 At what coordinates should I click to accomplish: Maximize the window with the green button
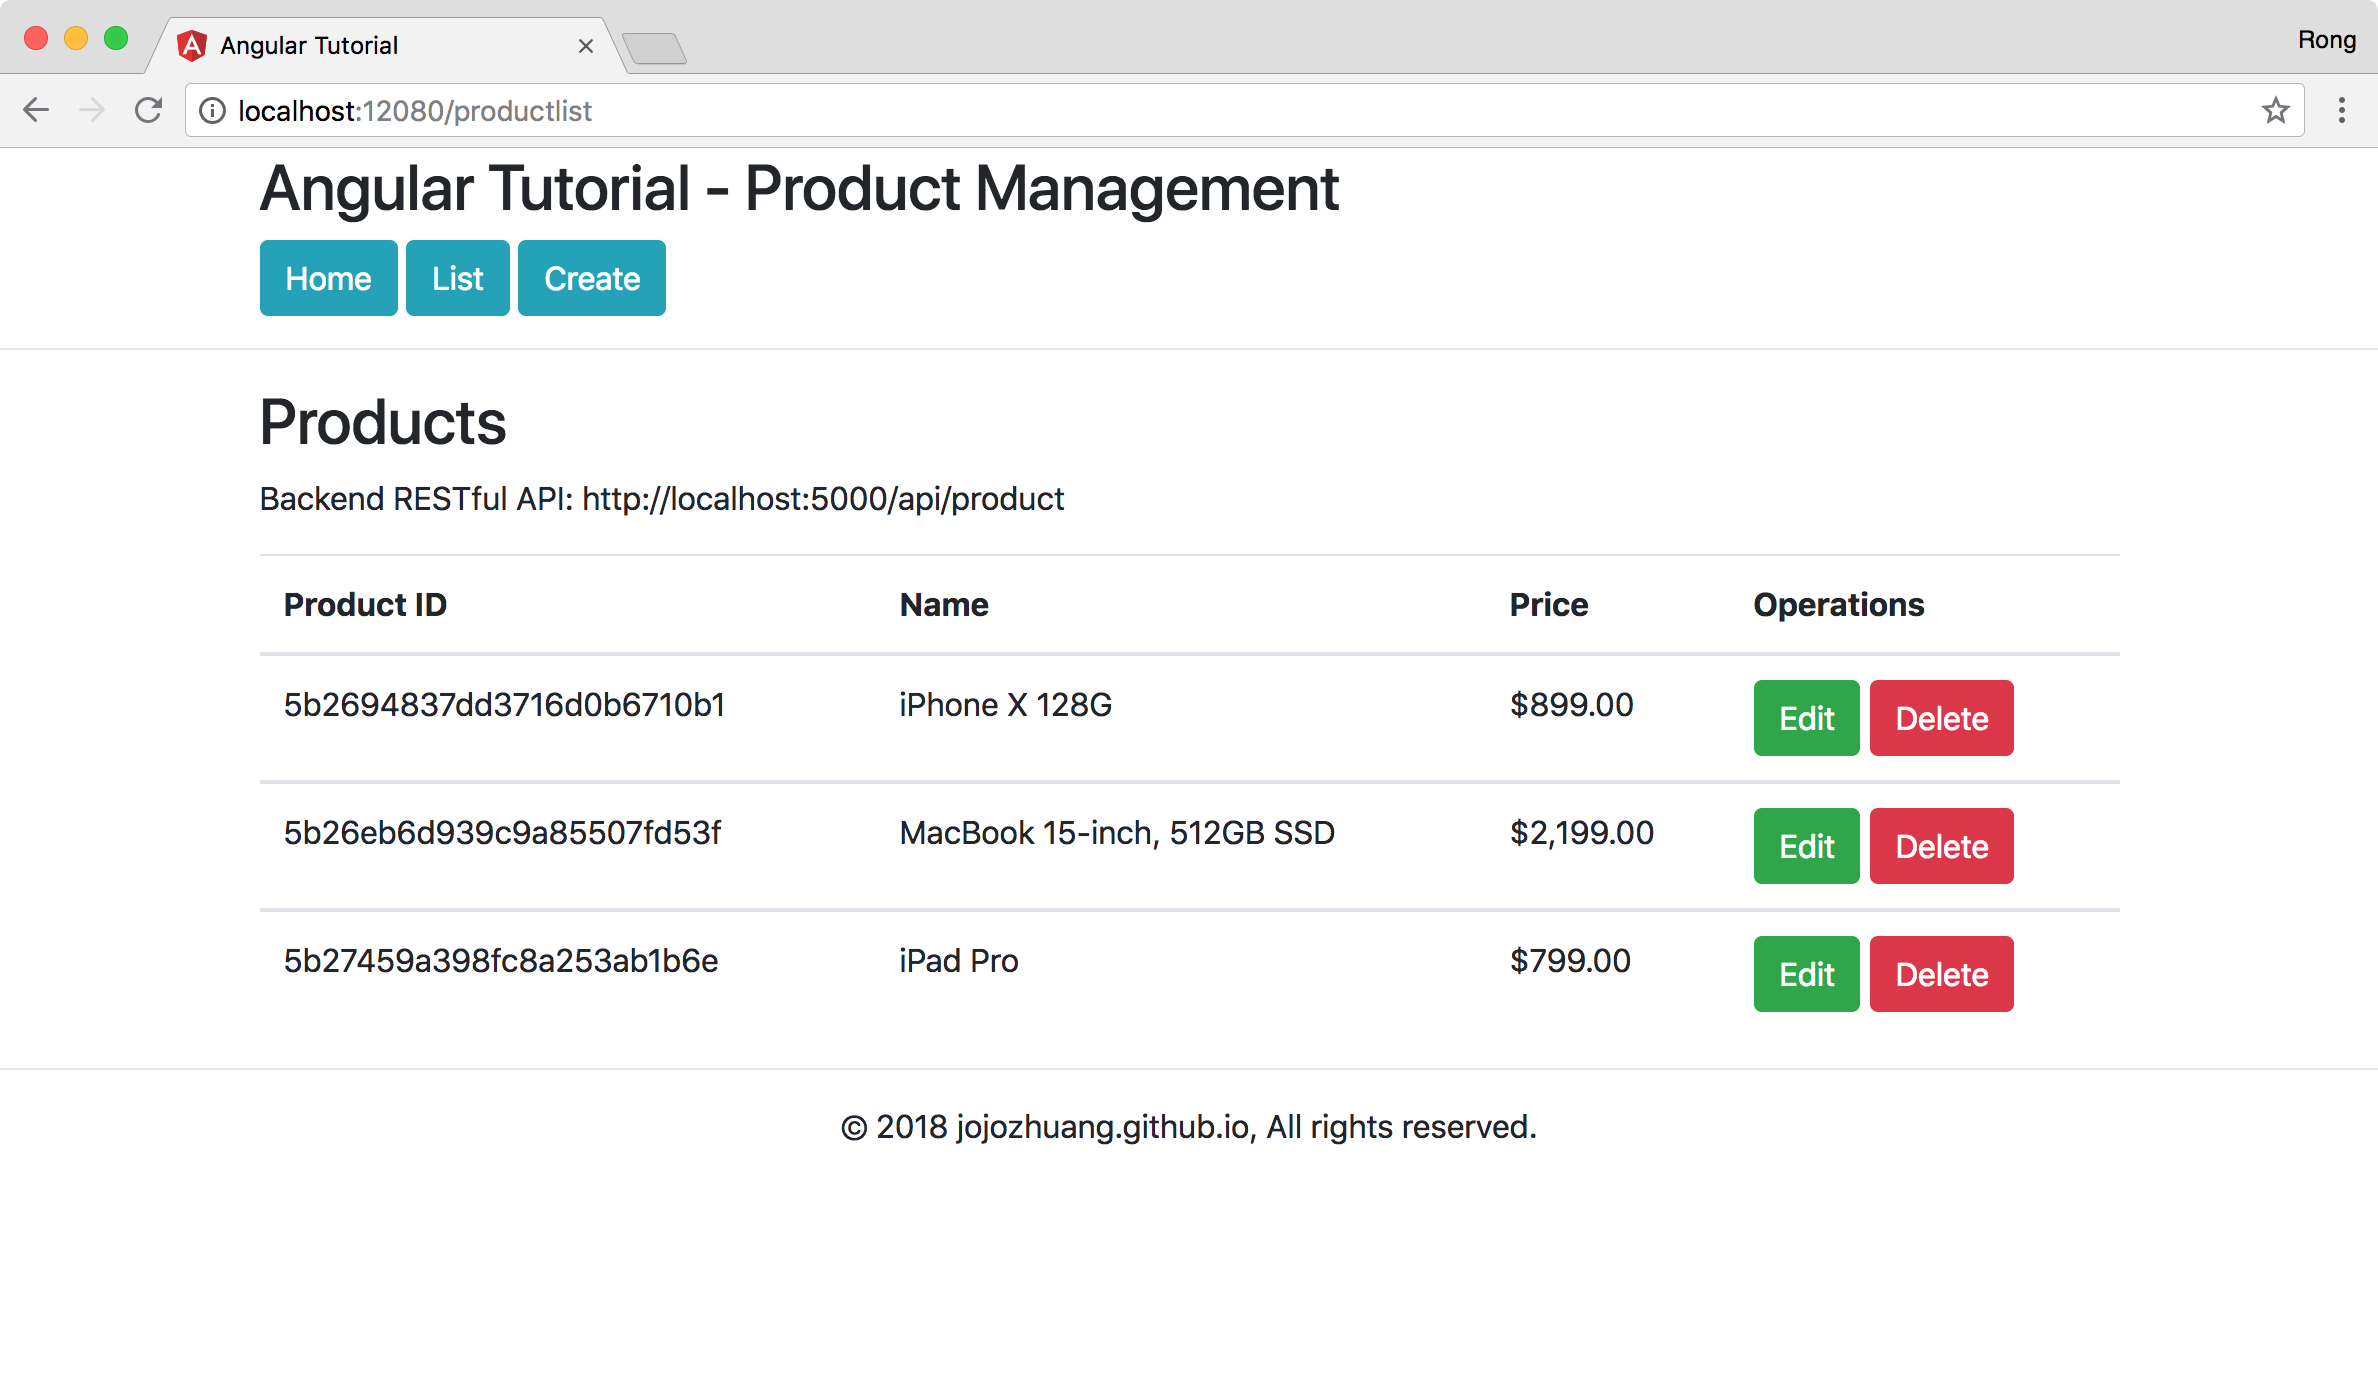pyautogui.click(x=116, y=39)
